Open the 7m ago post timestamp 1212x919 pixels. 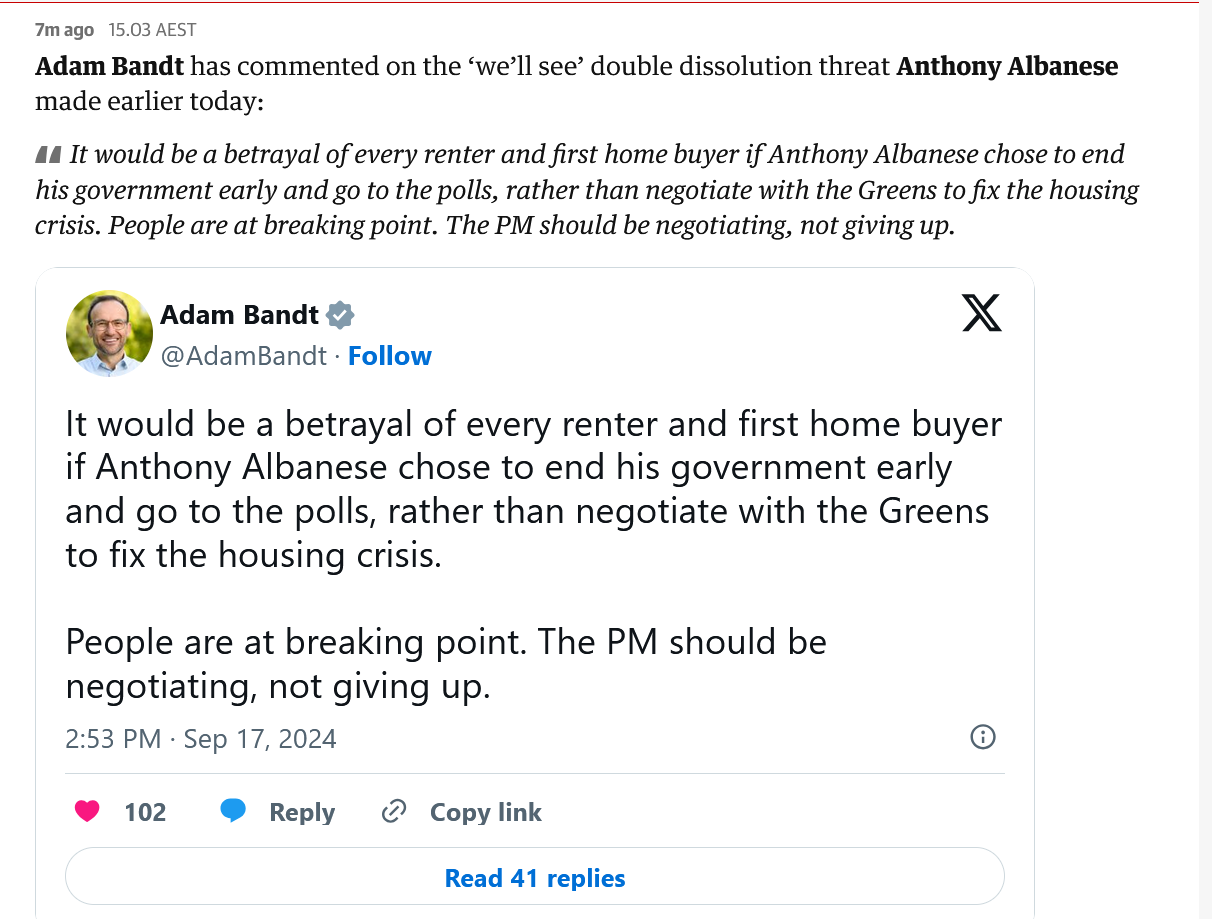click(64, 31)
